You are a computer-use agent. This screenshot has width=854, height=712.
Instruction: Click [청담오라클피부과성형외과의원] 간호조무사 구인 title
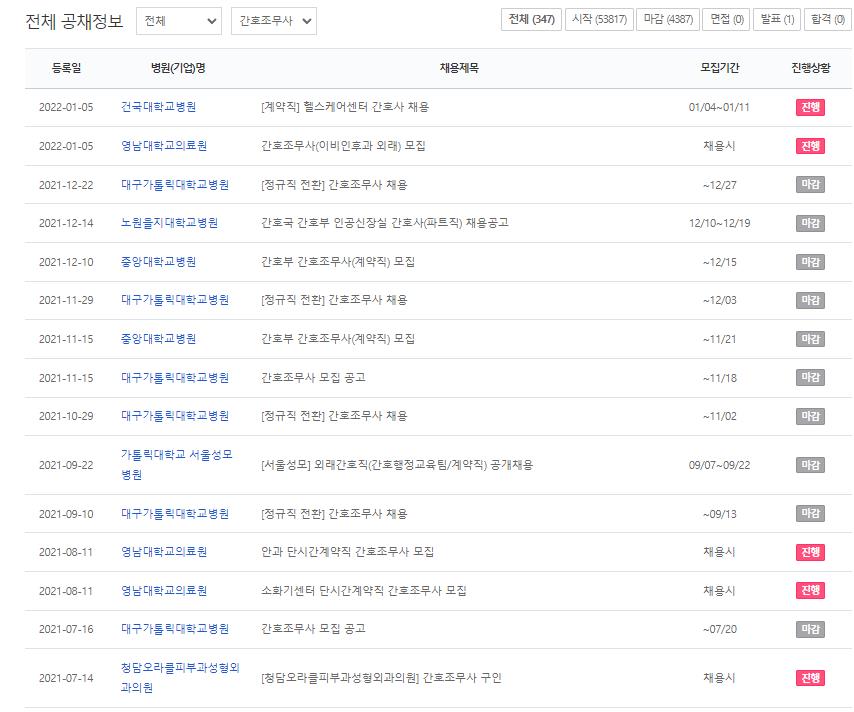click(381, 678)
